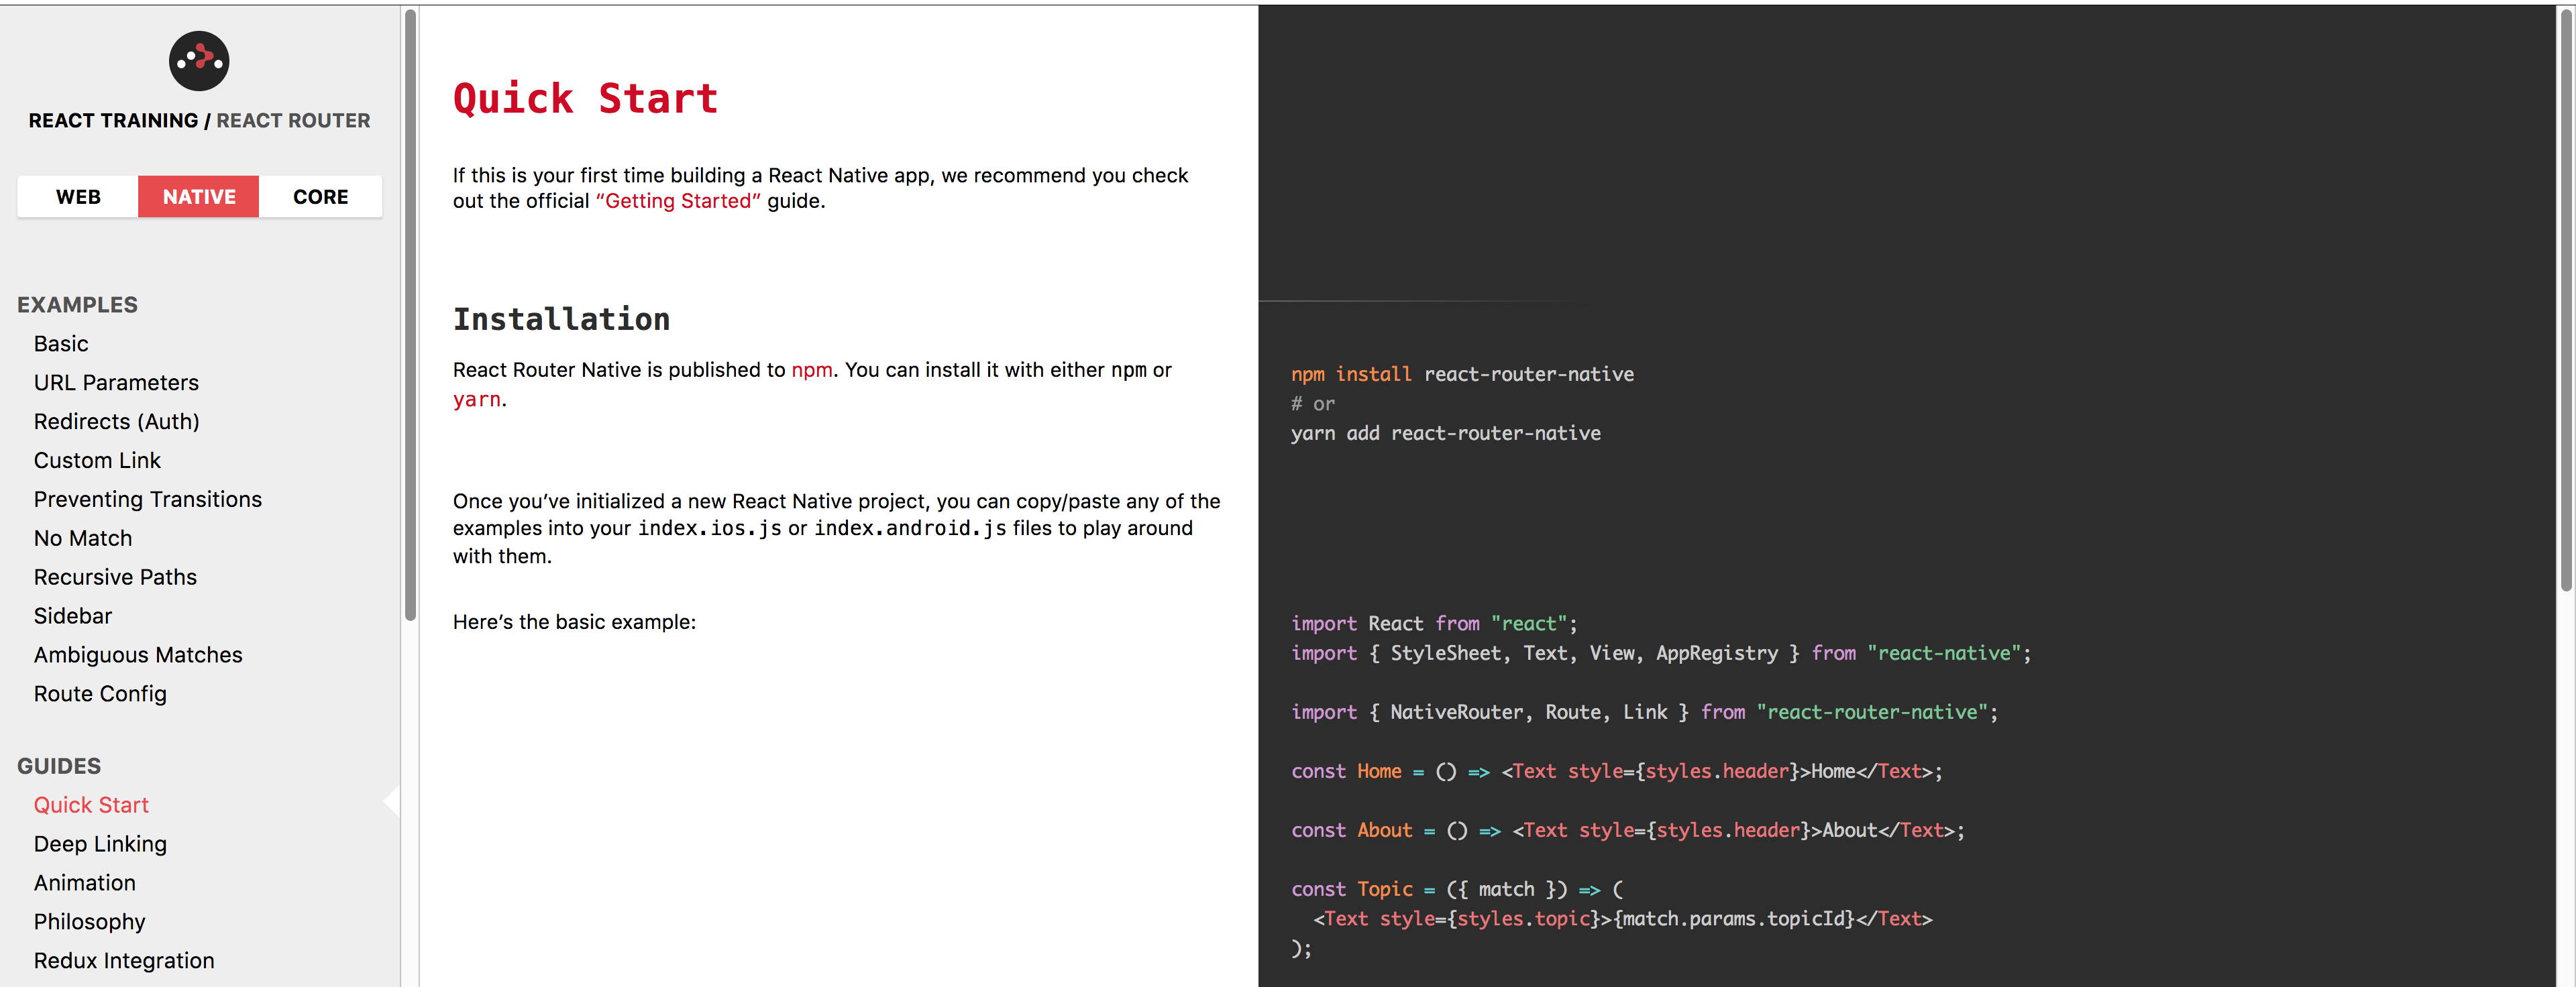Select the Quick Start guide
This screenshot has width=2576, height=987.
(x=91, y=804)
